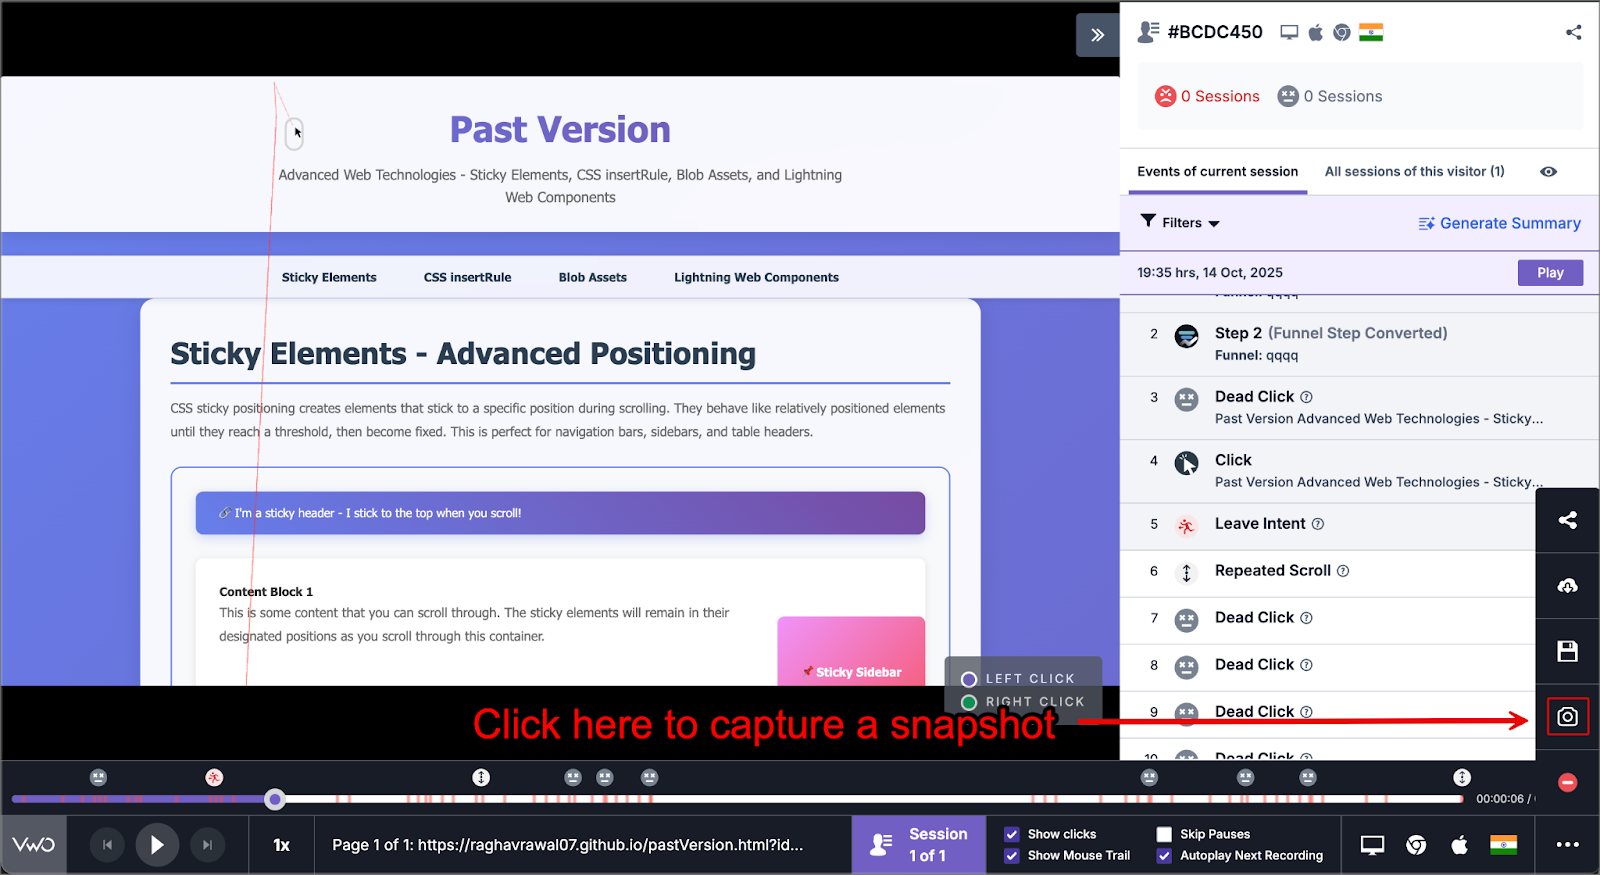1600x875 pixels.
Task: Click the Sticky Sidebar pink box
Action: pos(851,651)
